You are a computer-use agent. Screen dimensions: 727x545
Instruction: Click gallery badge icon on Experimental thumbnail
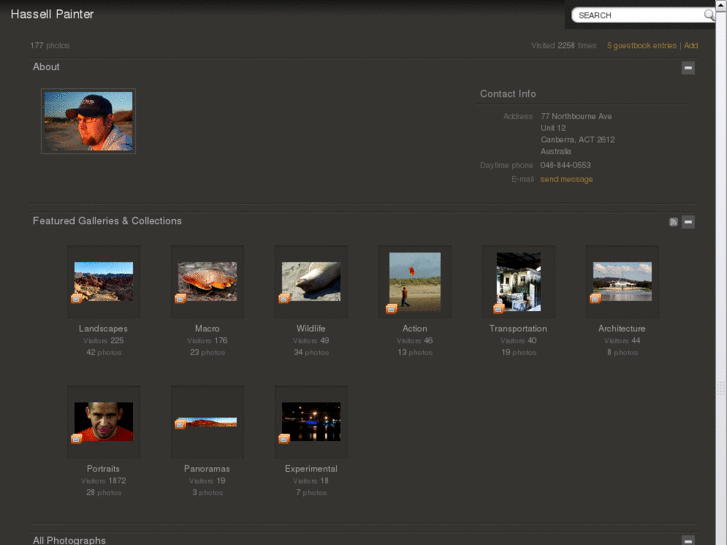point(284,439)
